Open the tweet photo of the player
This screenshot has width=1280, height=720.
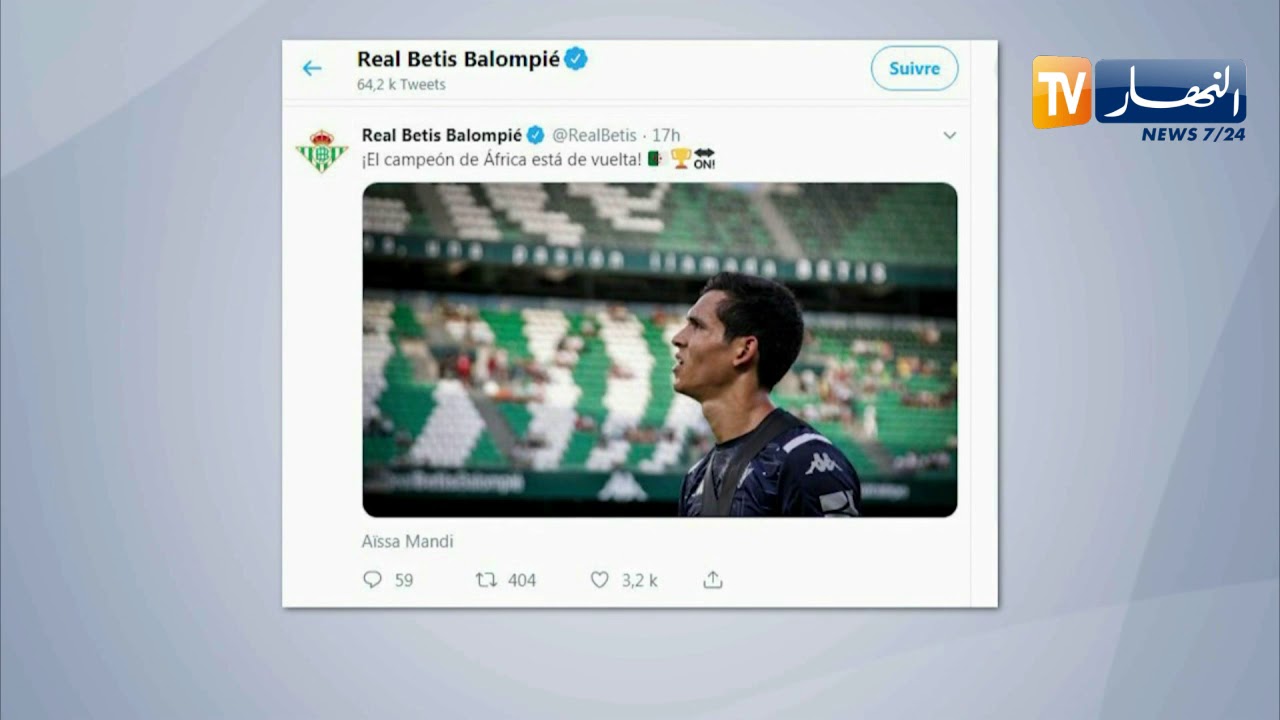(659, 349)
